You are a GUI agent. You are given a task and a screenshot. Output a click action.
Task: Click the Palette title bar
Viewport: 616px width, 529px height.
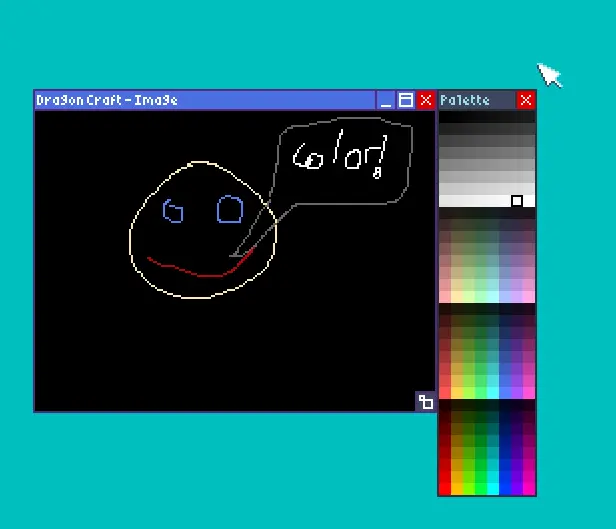[476, 100]
